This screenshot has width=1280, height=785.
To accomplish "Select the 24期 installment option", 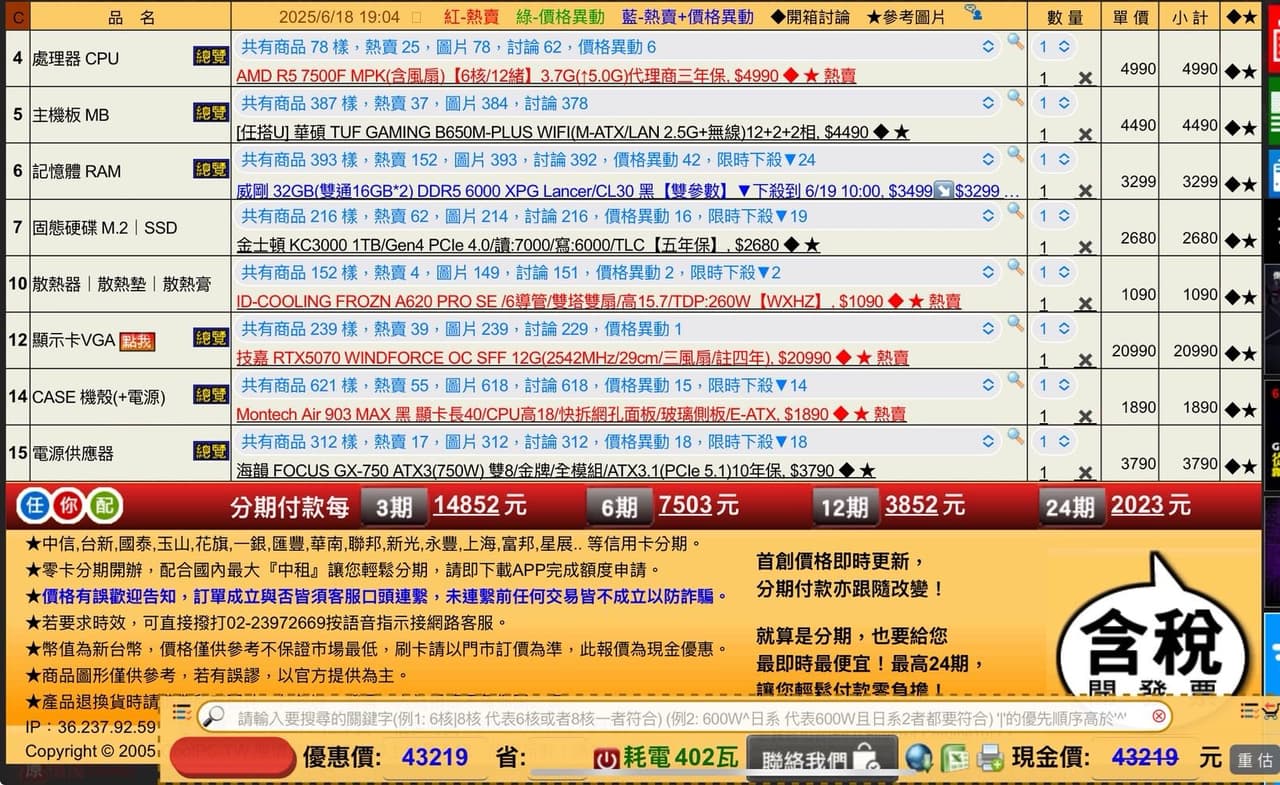I will point(1070,508).
